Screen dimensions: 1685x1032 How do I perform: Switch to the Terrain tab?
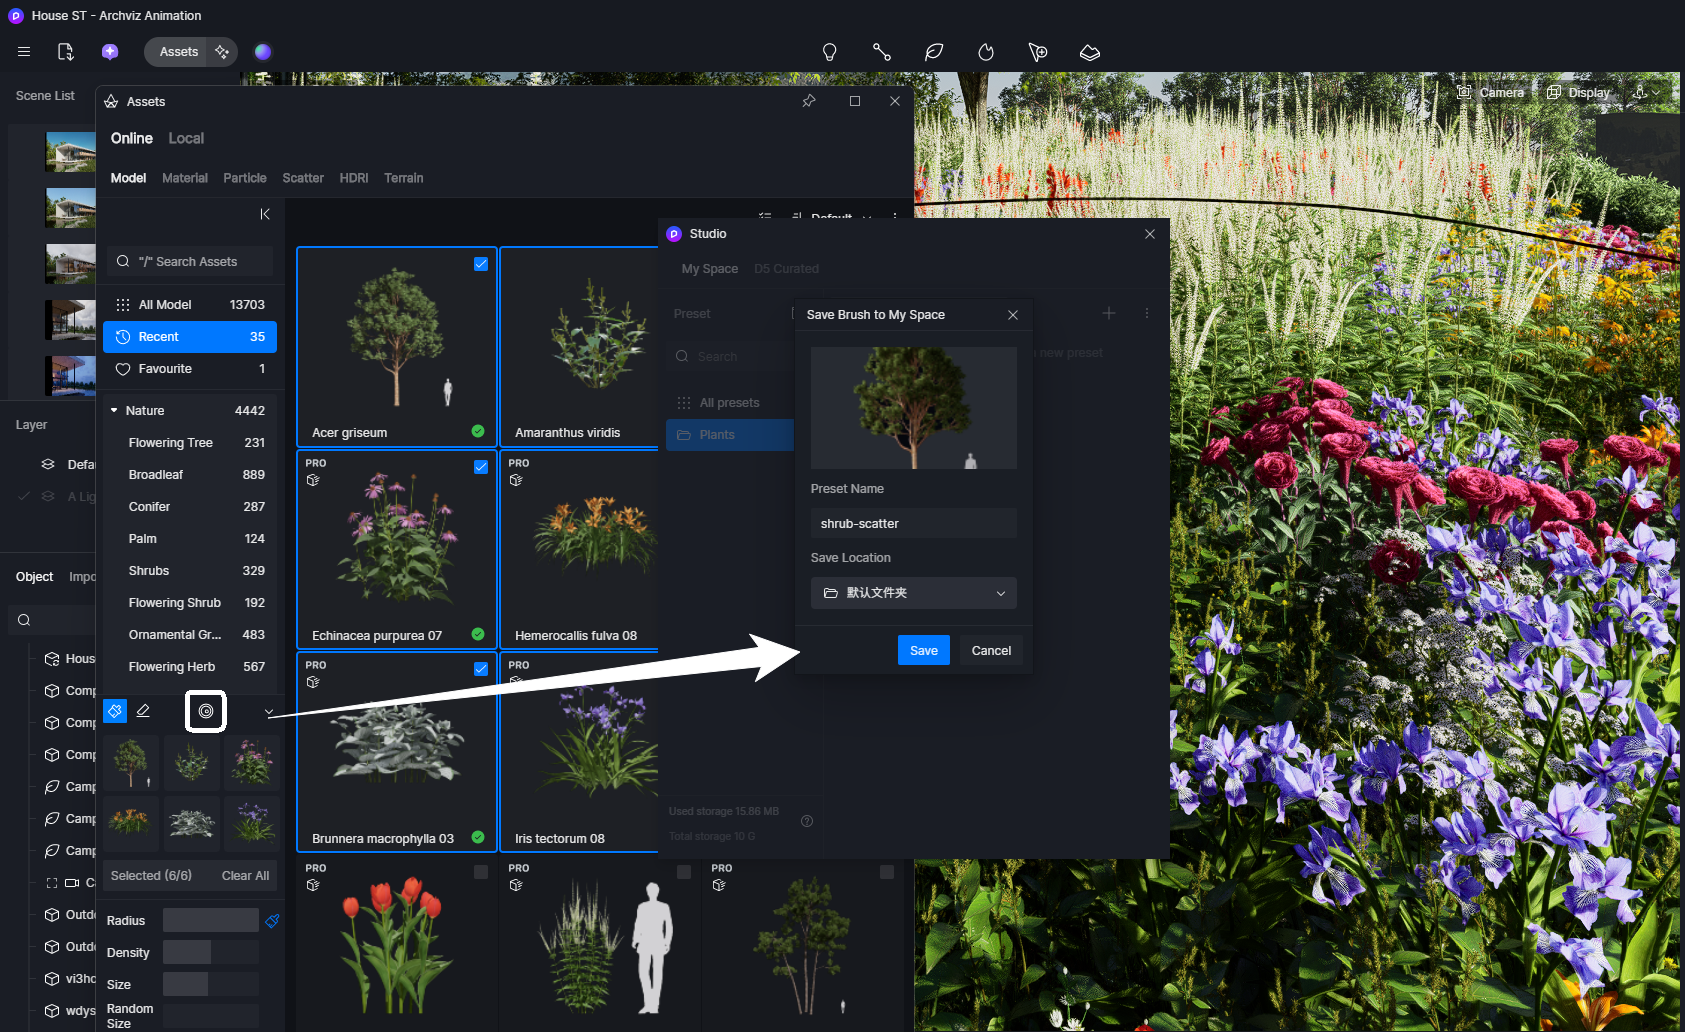[x=404, y=178]
